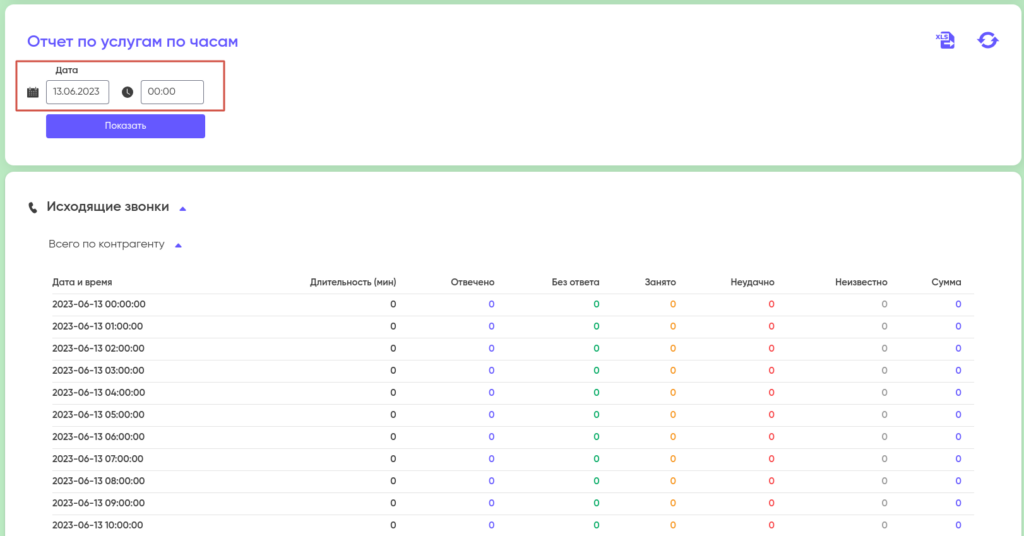Collapse the Всего по контрагенту arrow
The image size is (1024, 536).
coord(178,244)
